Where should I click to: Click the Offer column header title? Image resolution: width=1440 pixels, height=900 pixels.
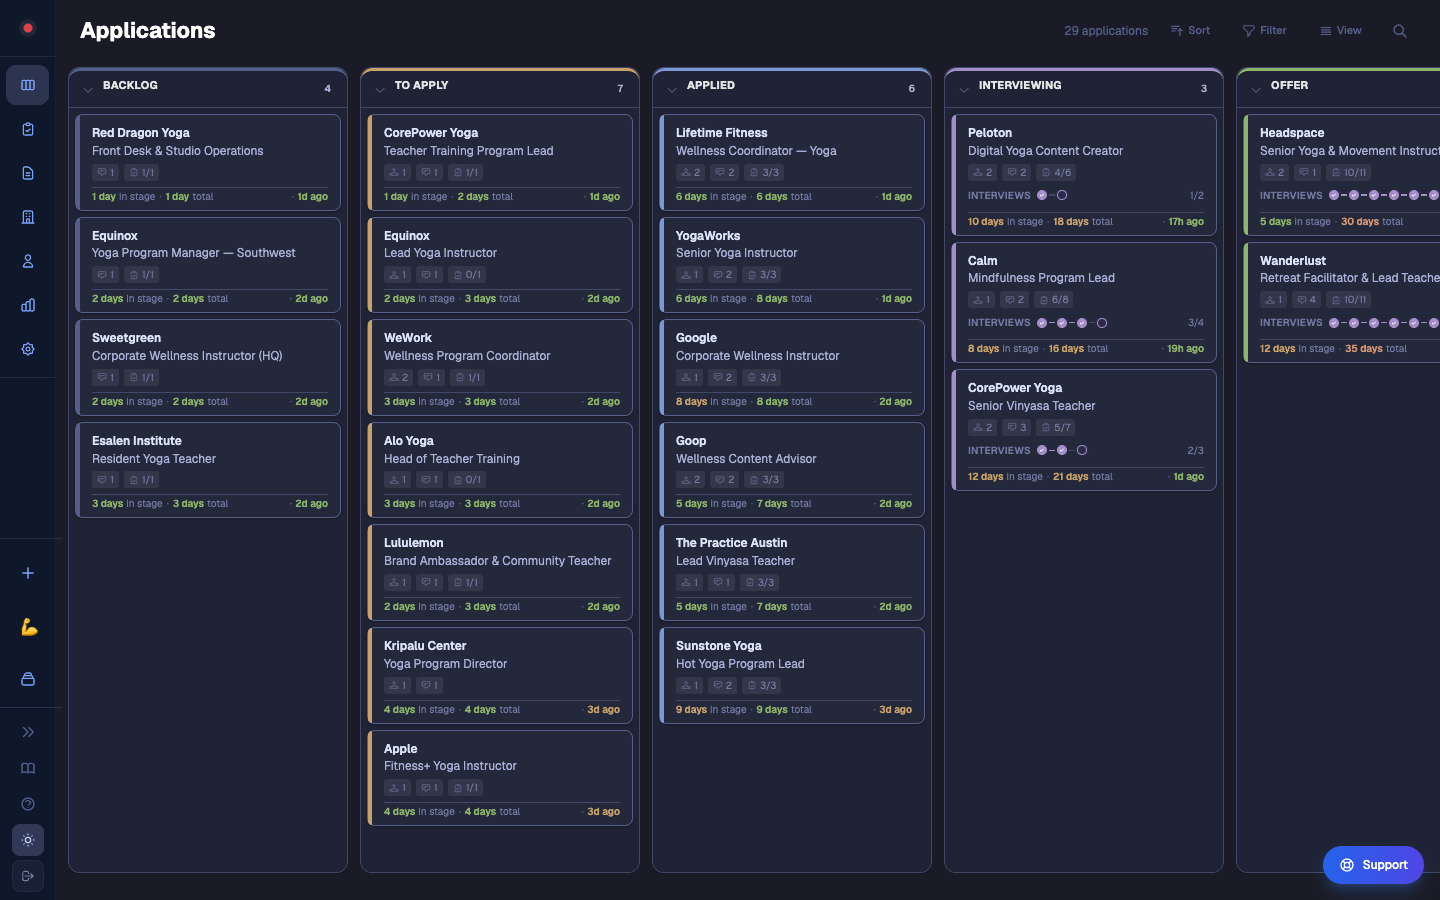pos(1289,85)
